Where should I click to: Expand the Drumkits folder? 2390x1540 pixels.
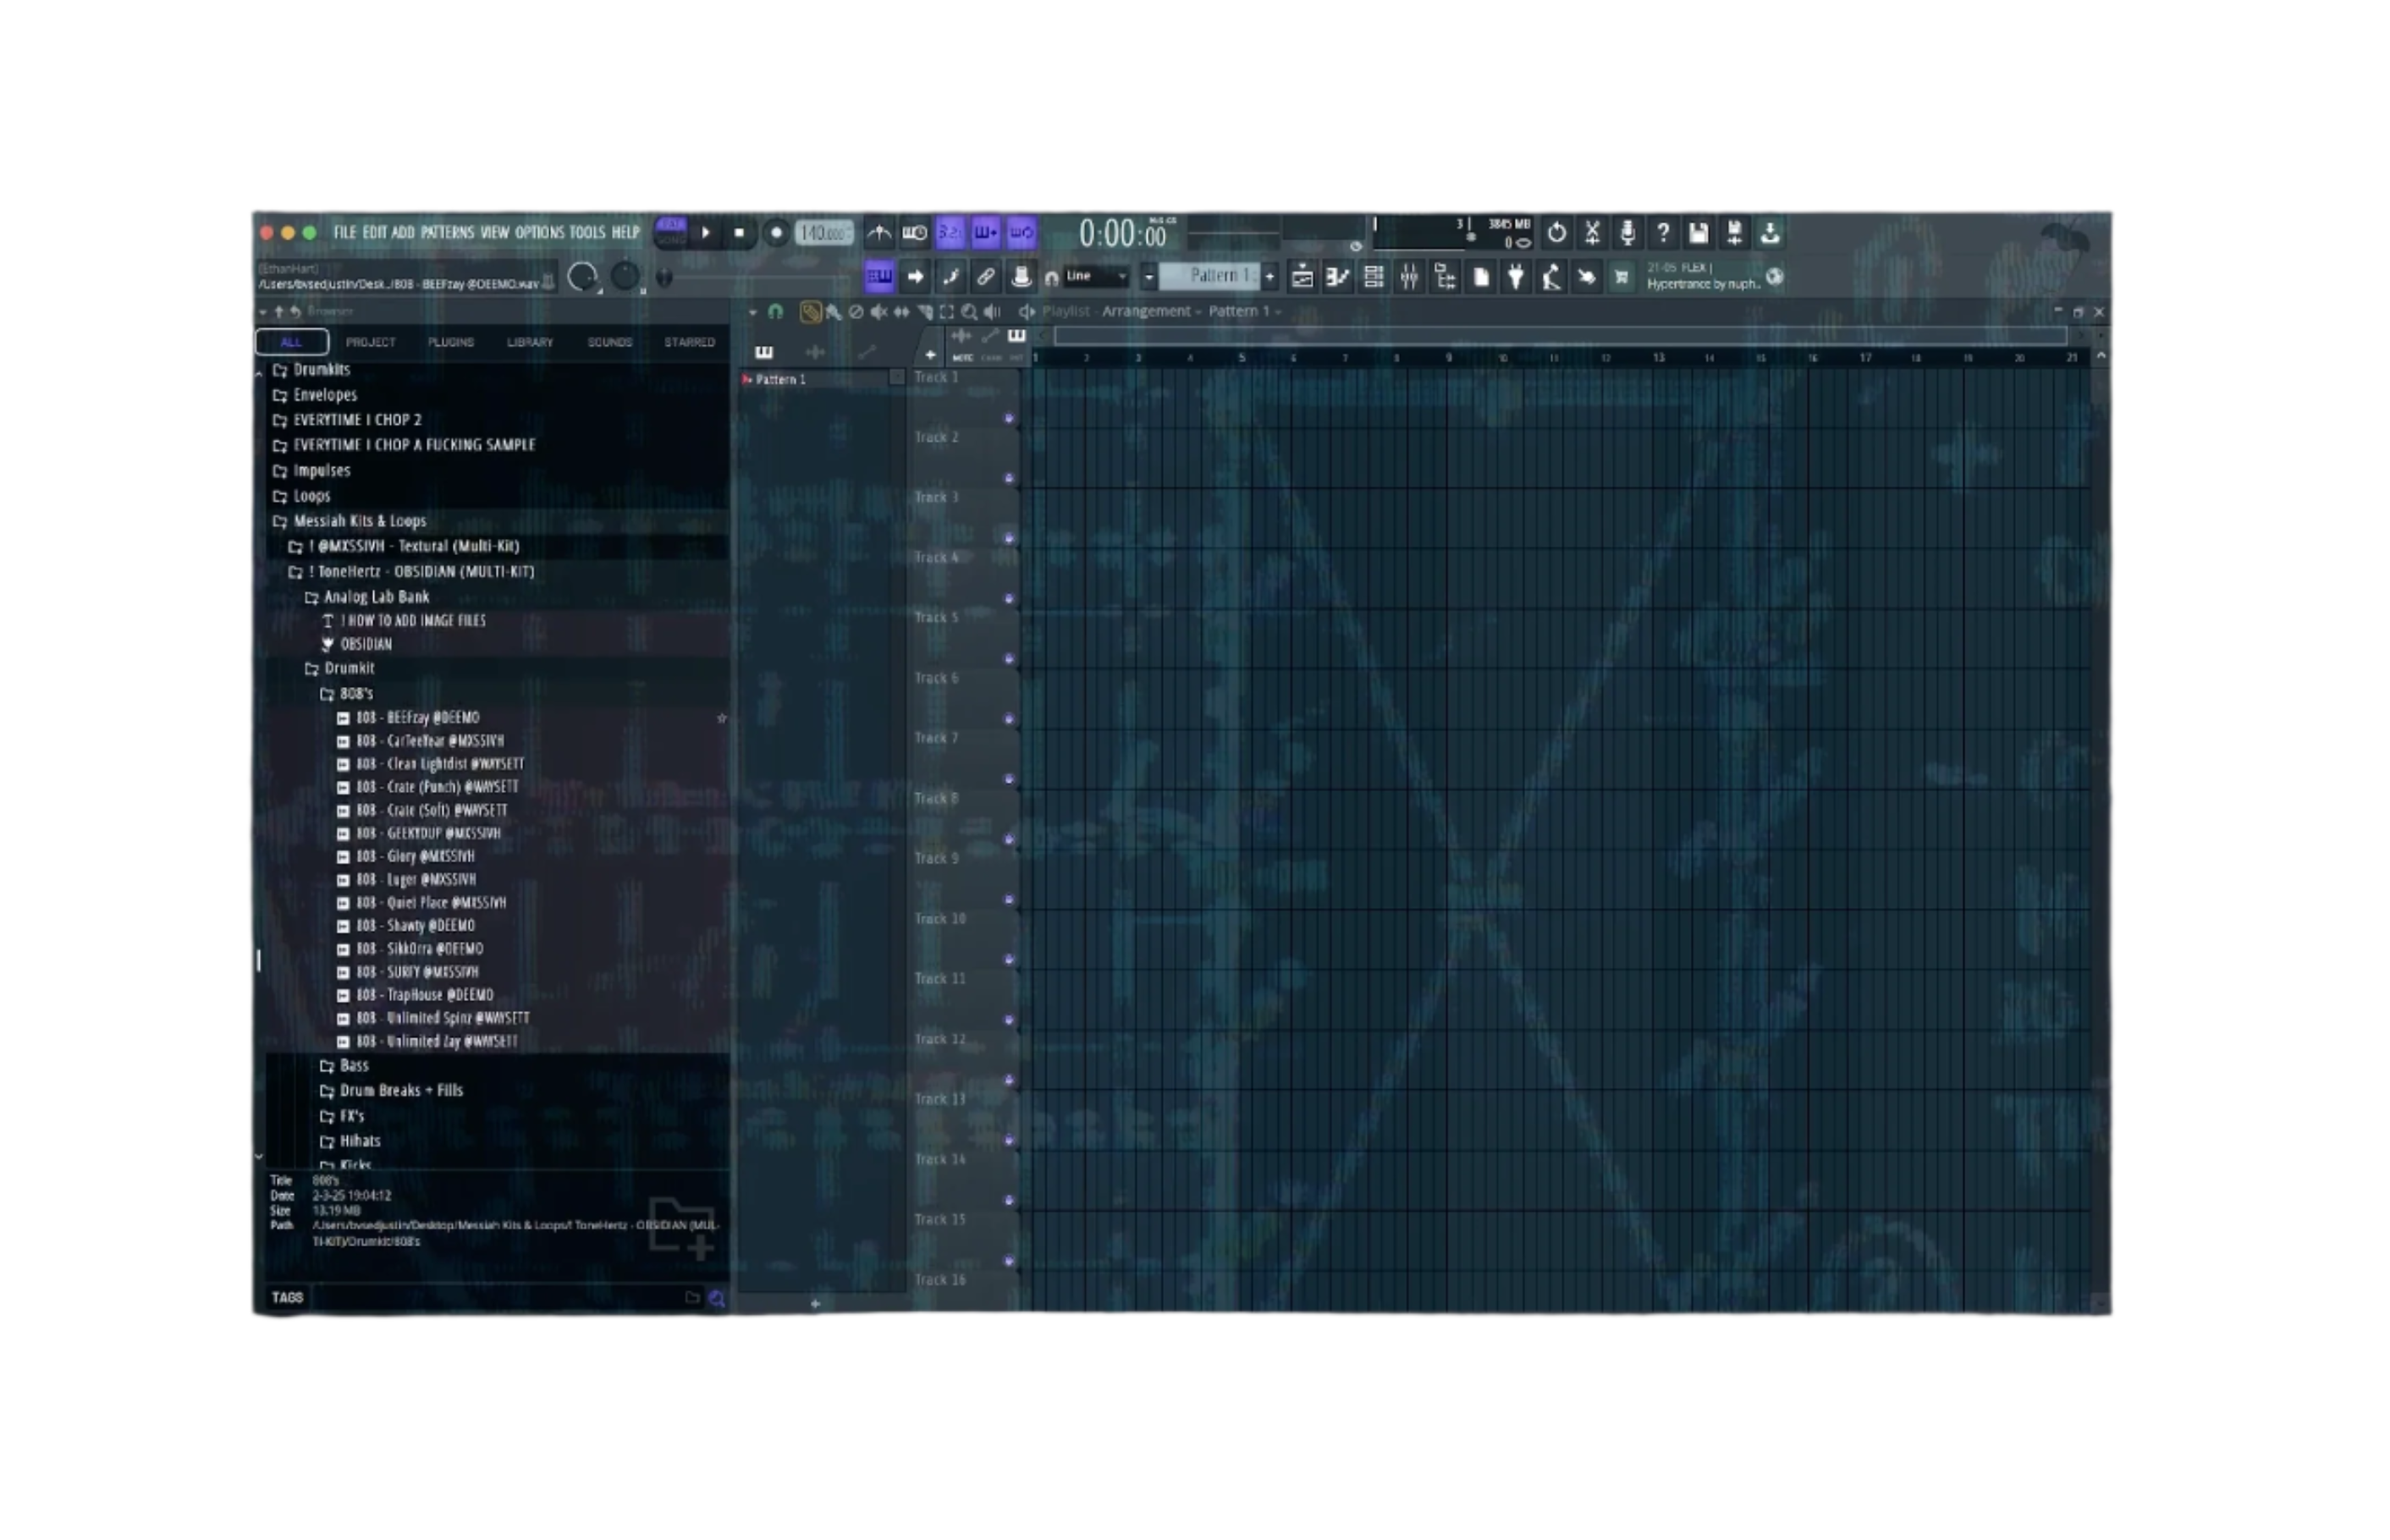click(x=312, y=370)
